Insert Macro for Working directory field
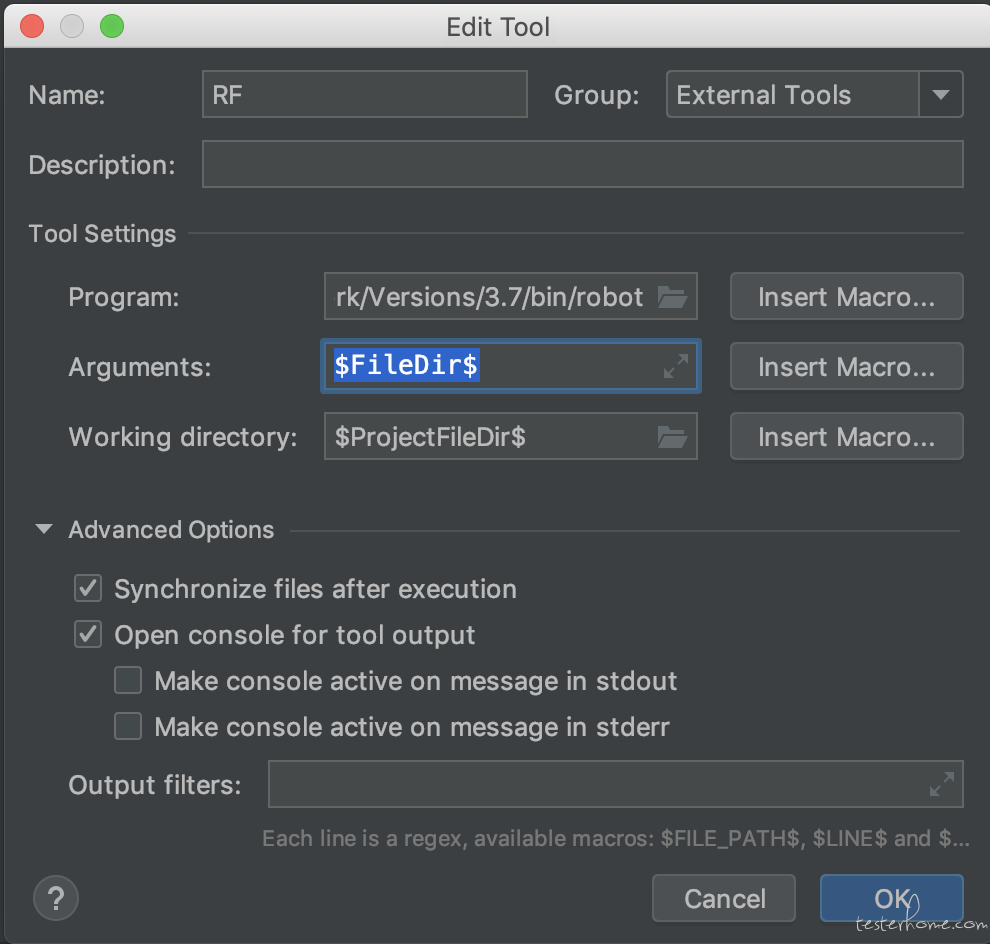 point(847,436)
